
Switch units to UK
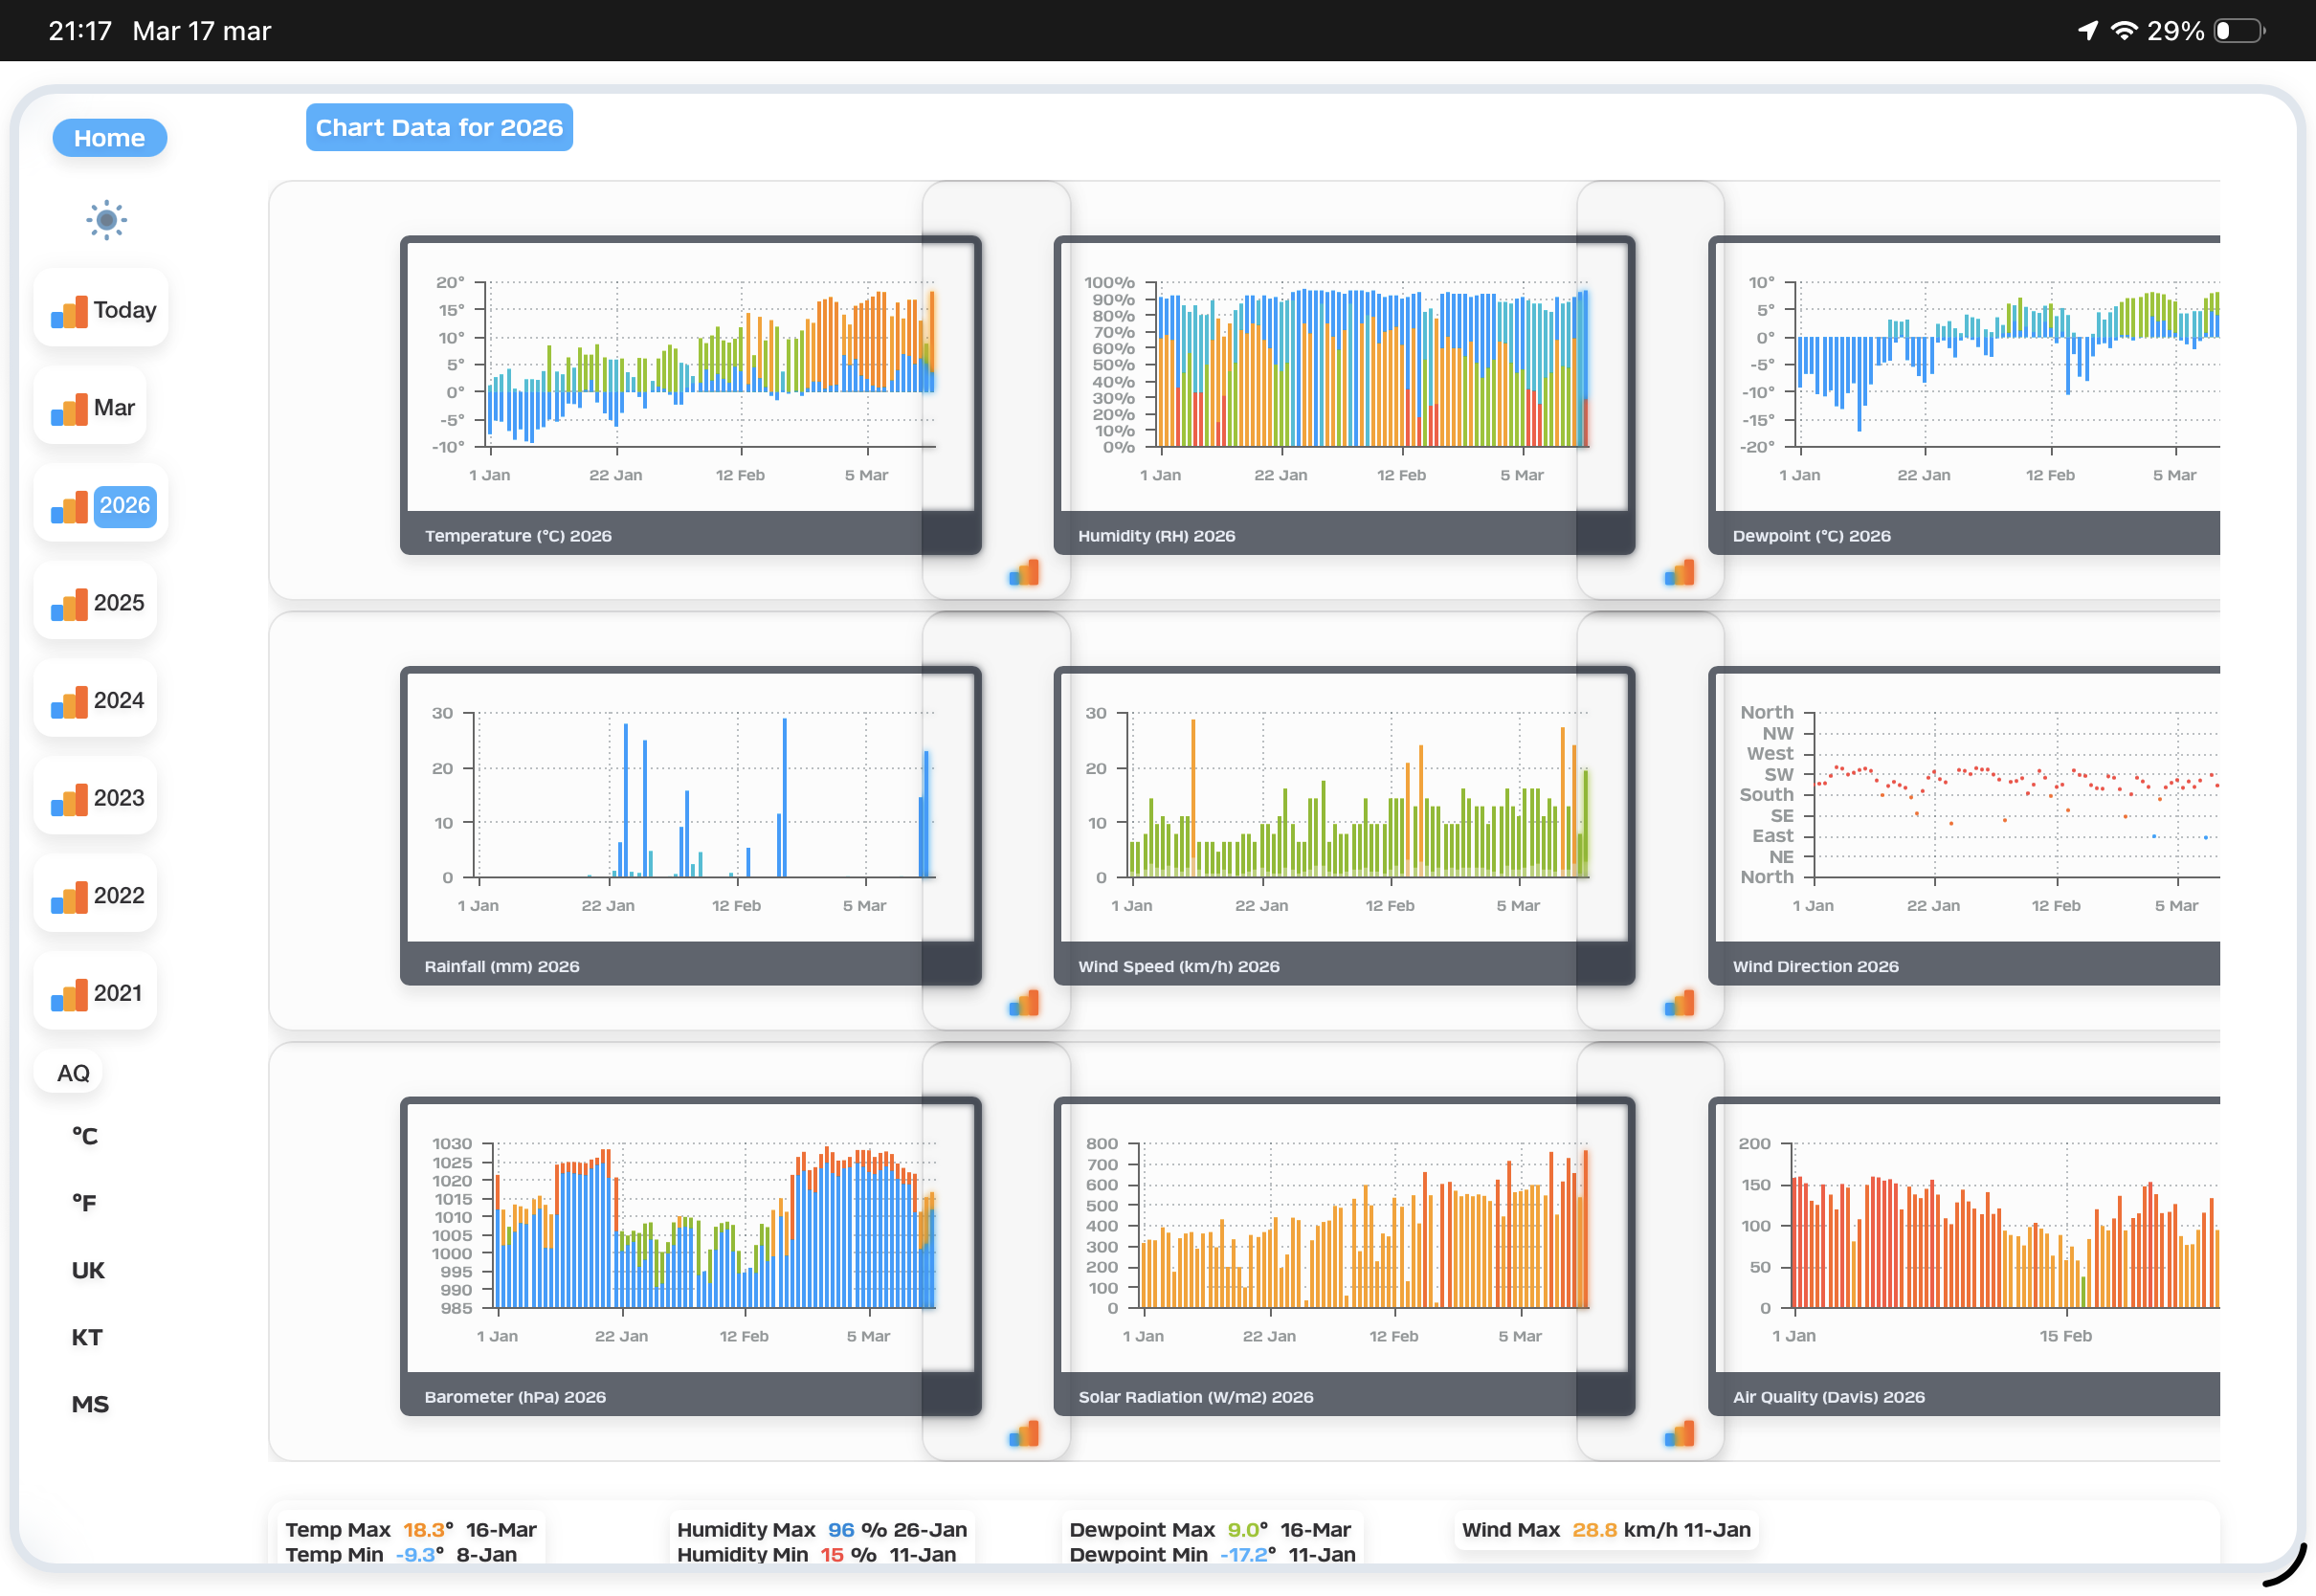pos(88,1270)
